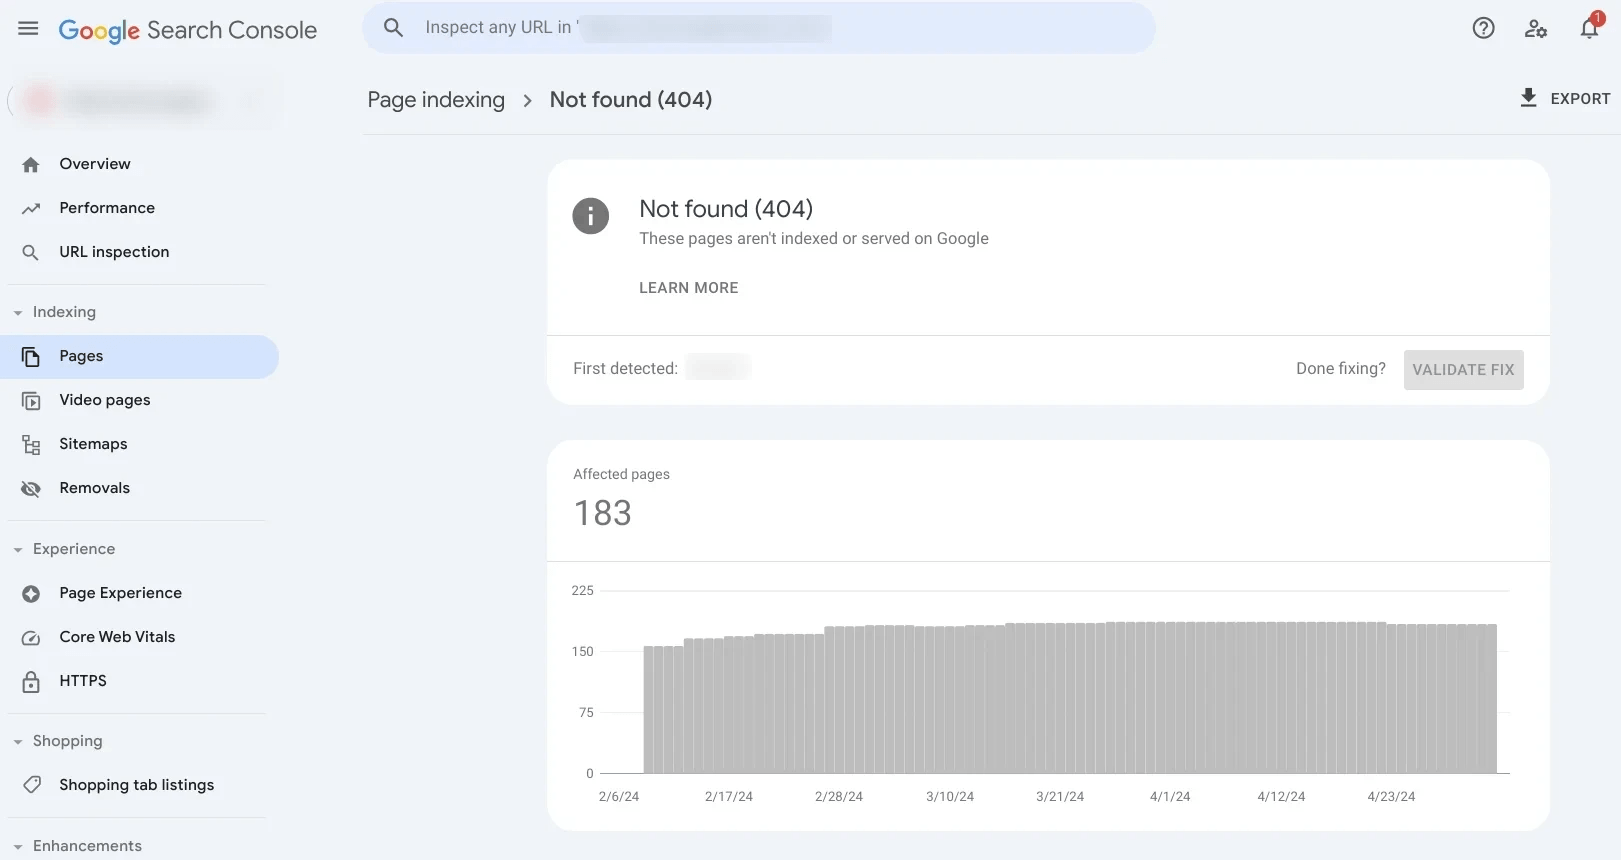Click the Performance trend icon

[31, 208]
